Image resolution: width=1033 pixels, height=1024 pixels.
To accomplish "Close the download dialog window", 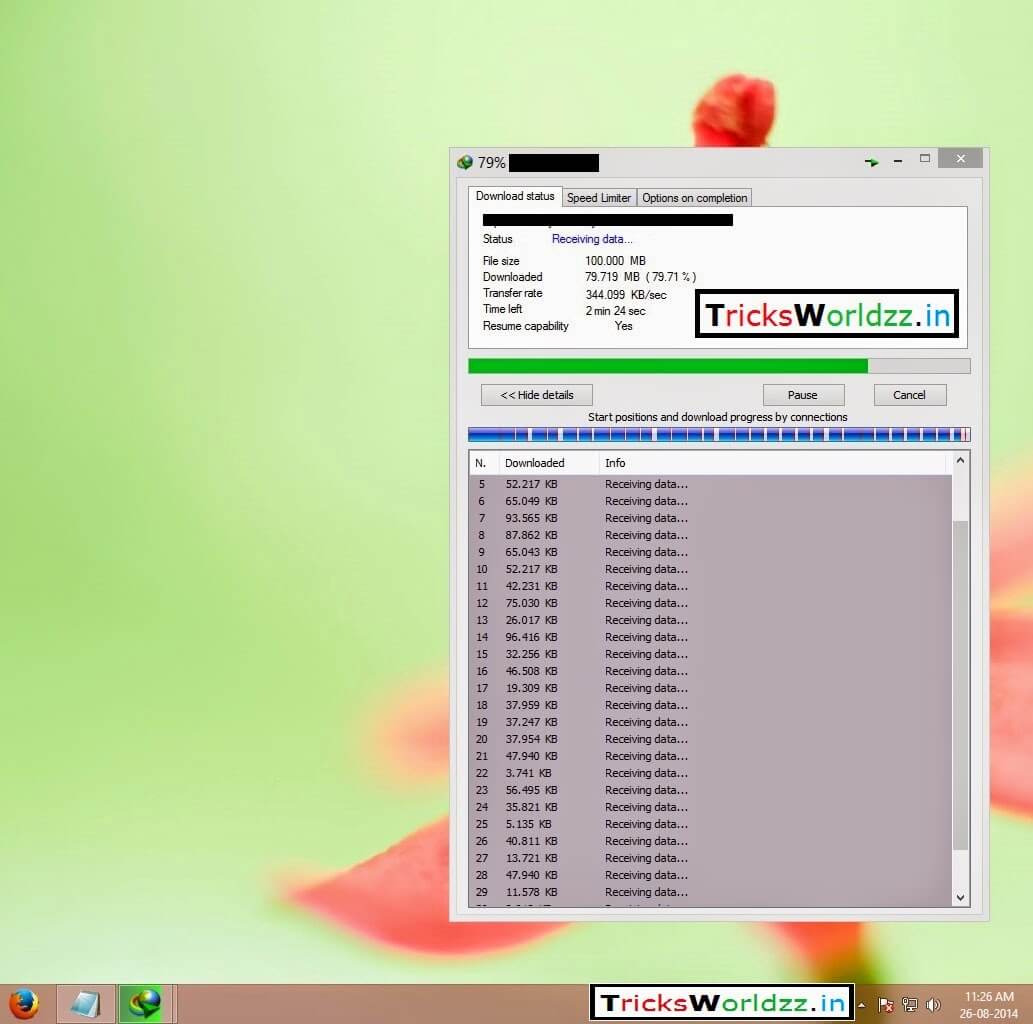I will click(961, 159).
